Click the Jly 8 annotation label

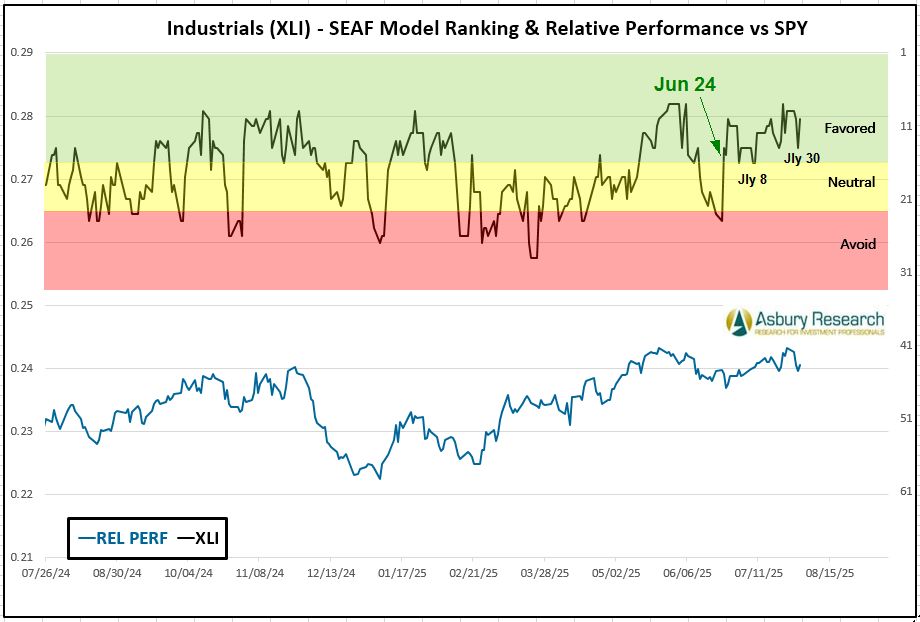point(752,180)
